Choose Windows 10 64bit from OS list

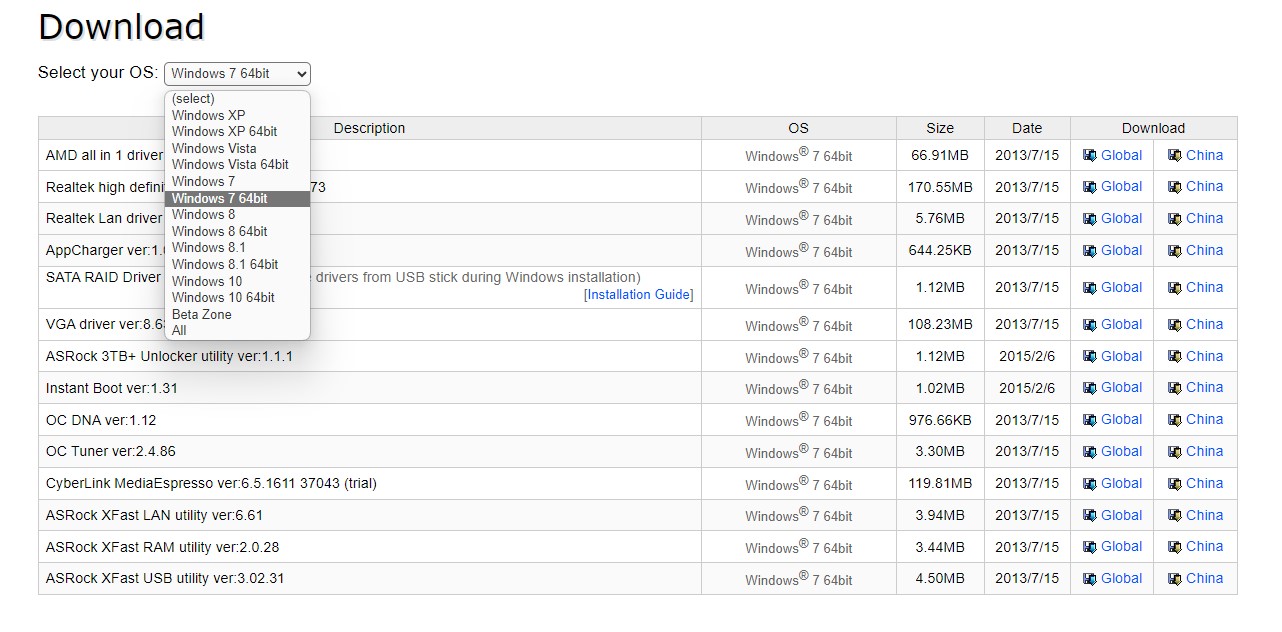pyautogui.click(x=223, y=298)
